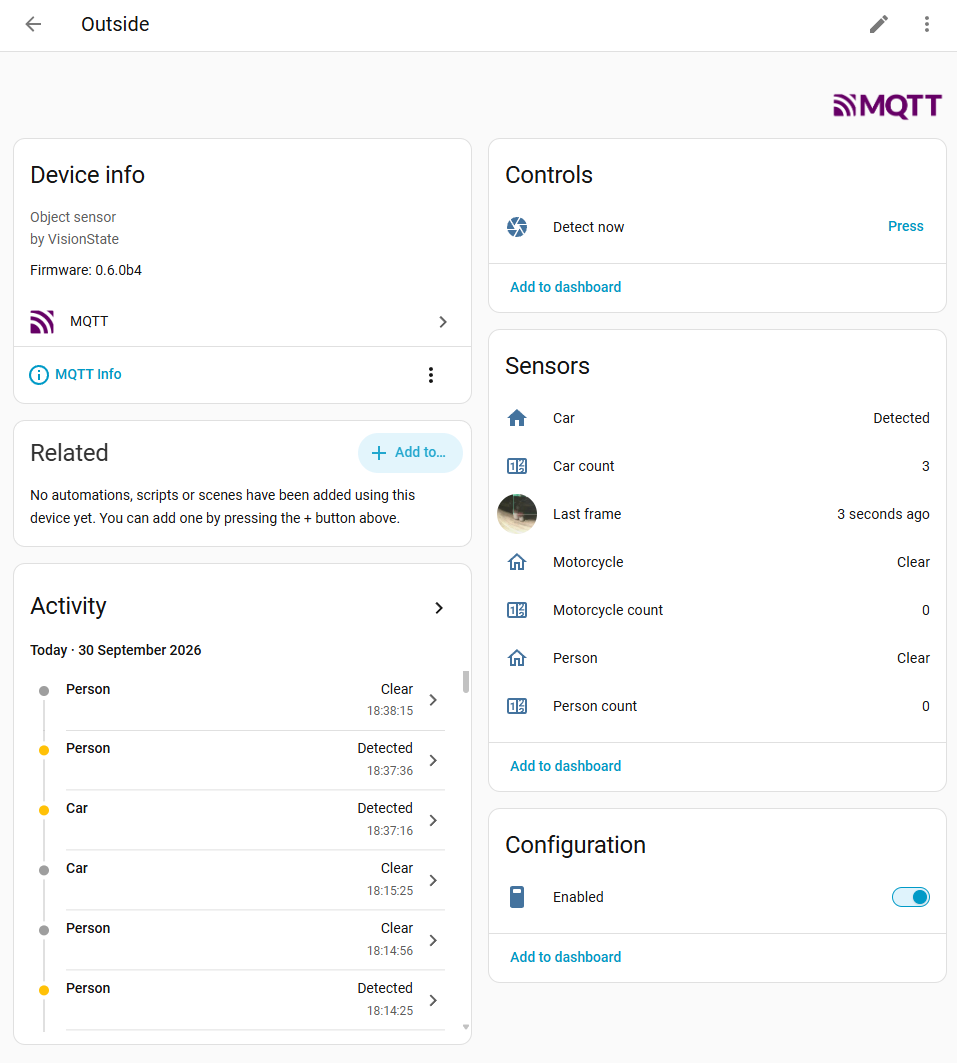Click '3 seconds ago' Last frame value
Image resolution: width=957 pixels, height=1063 pixels.
pos(883,514)
